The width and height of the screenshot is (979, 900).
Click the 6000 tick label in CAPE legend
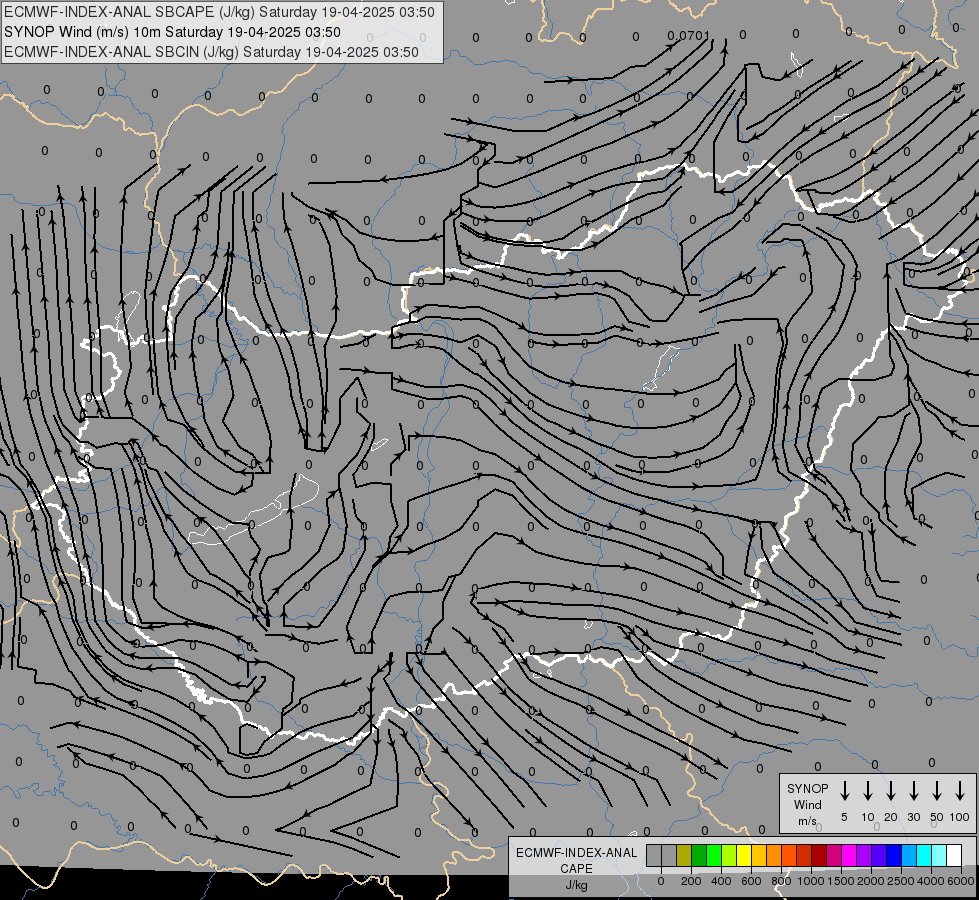tap(961, 881)
